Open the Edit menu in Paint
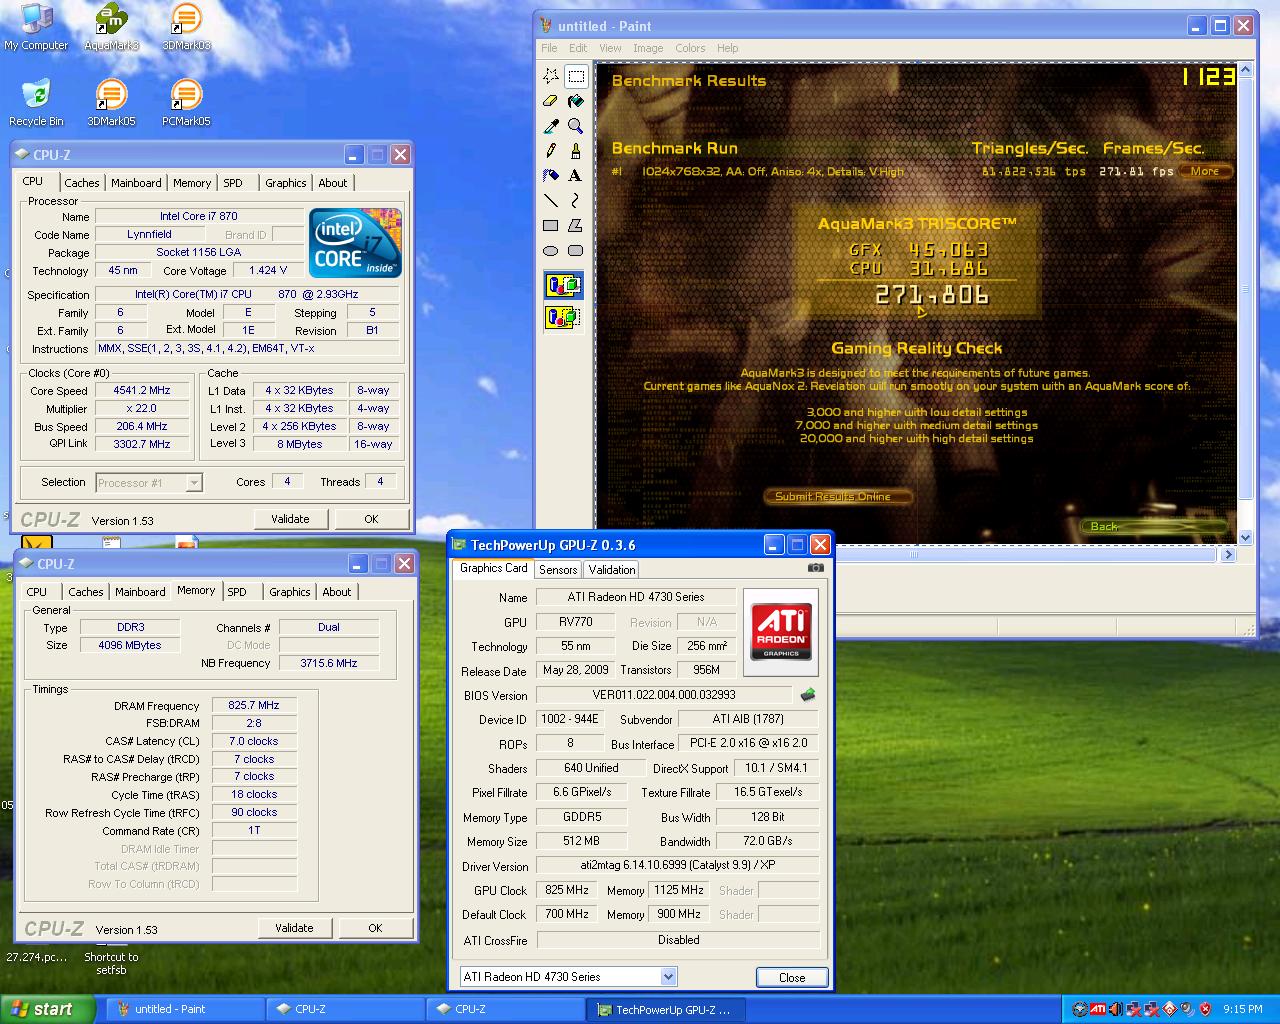1280x1024 pixels. click(x=578, y=48)
